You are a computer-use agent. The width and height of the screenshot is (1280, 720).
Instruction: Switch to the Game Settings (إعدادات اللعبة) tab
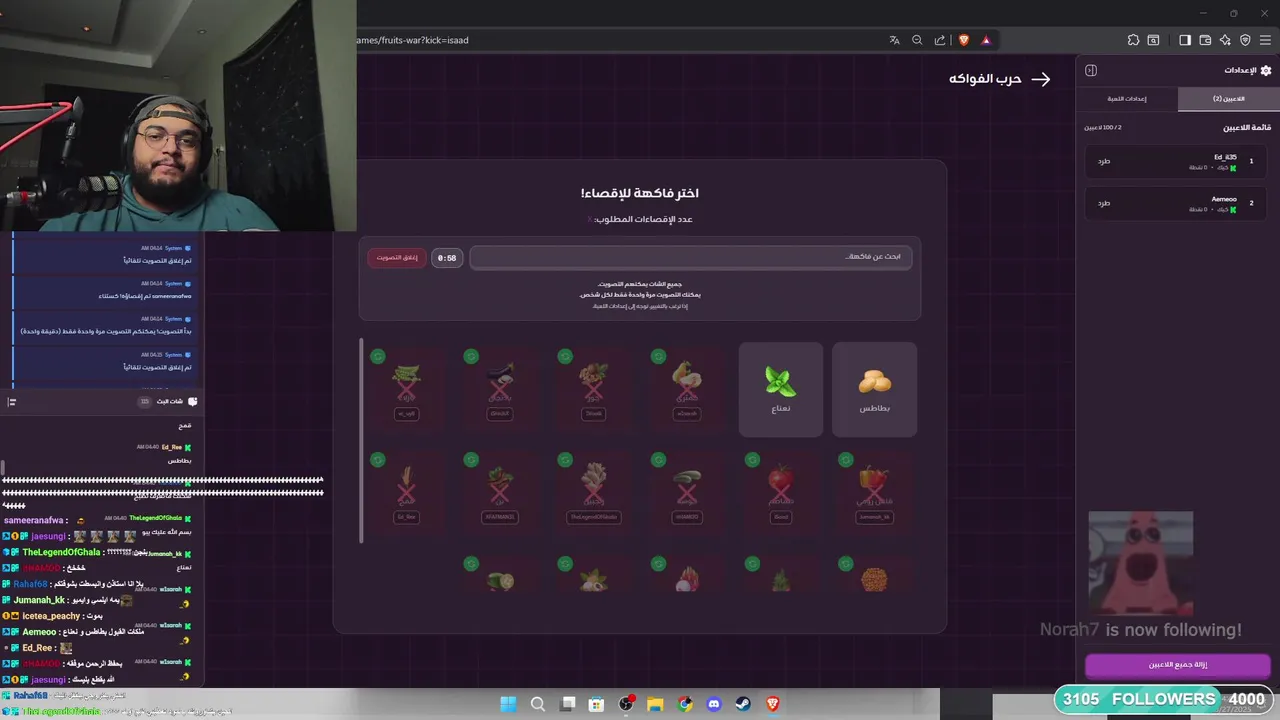click(1127, 99)
